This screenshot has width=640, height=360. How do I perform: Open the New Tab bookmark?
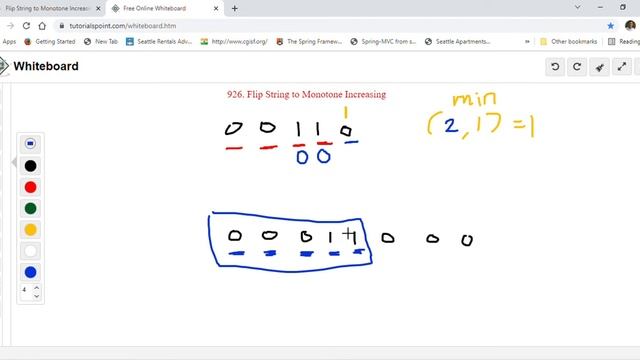pos(101,42)
